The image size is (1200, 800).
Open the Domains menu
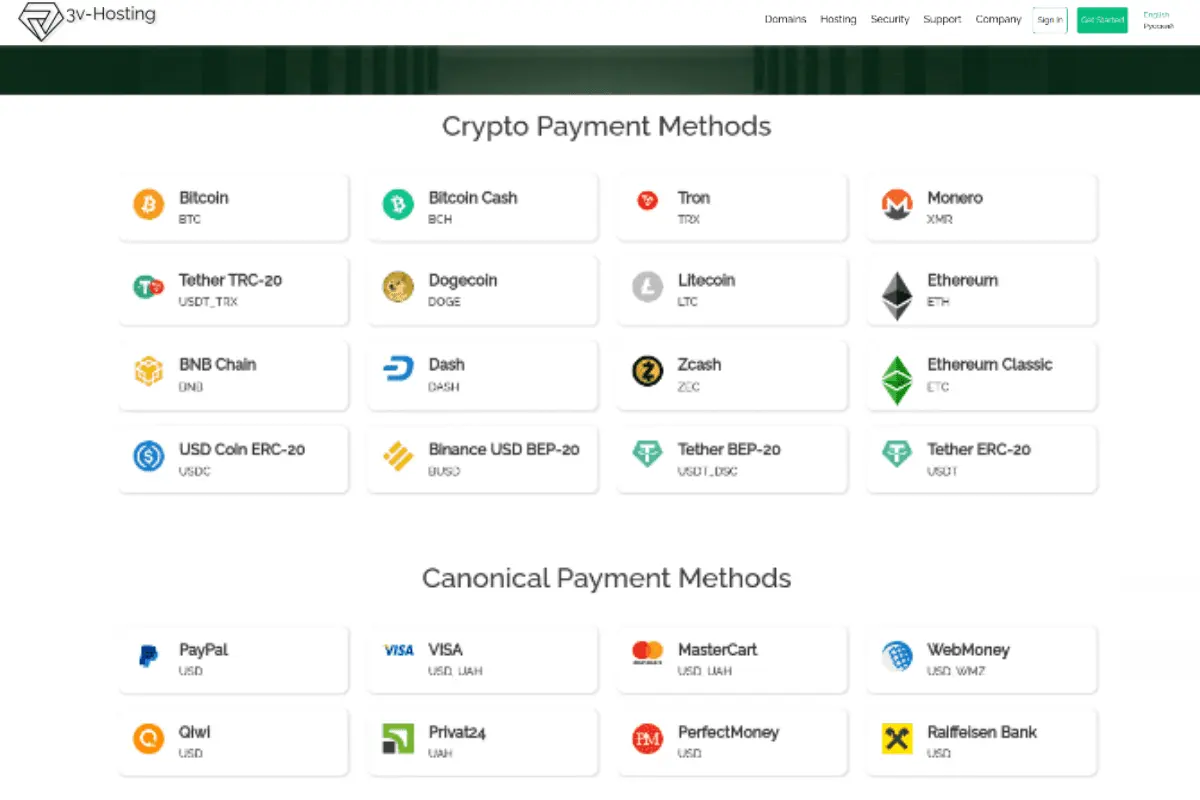coord(785,19)
